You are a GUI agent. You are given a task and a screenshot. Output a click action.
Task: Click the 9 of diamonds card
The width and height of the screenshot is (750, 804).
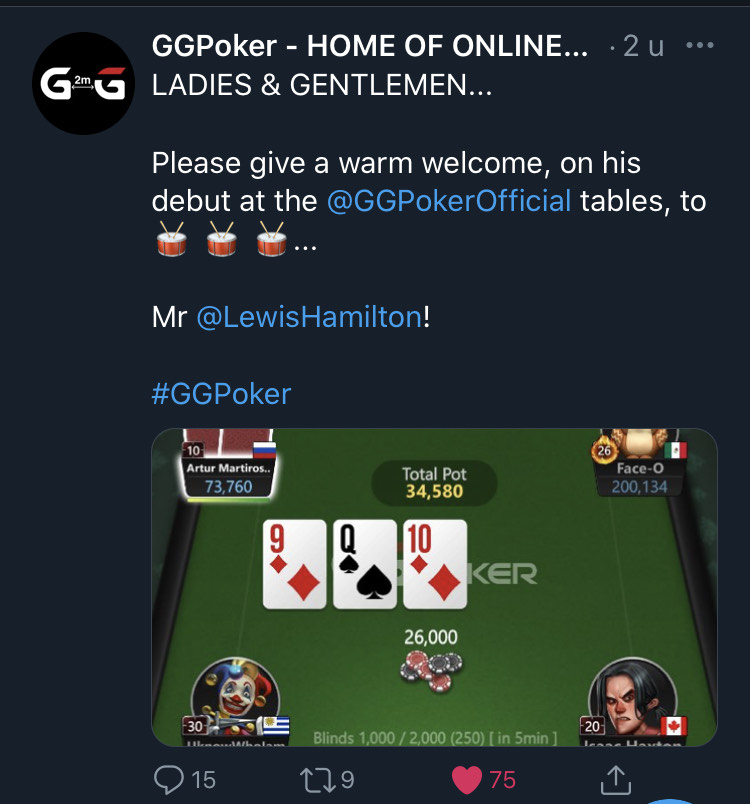[294, 564]
